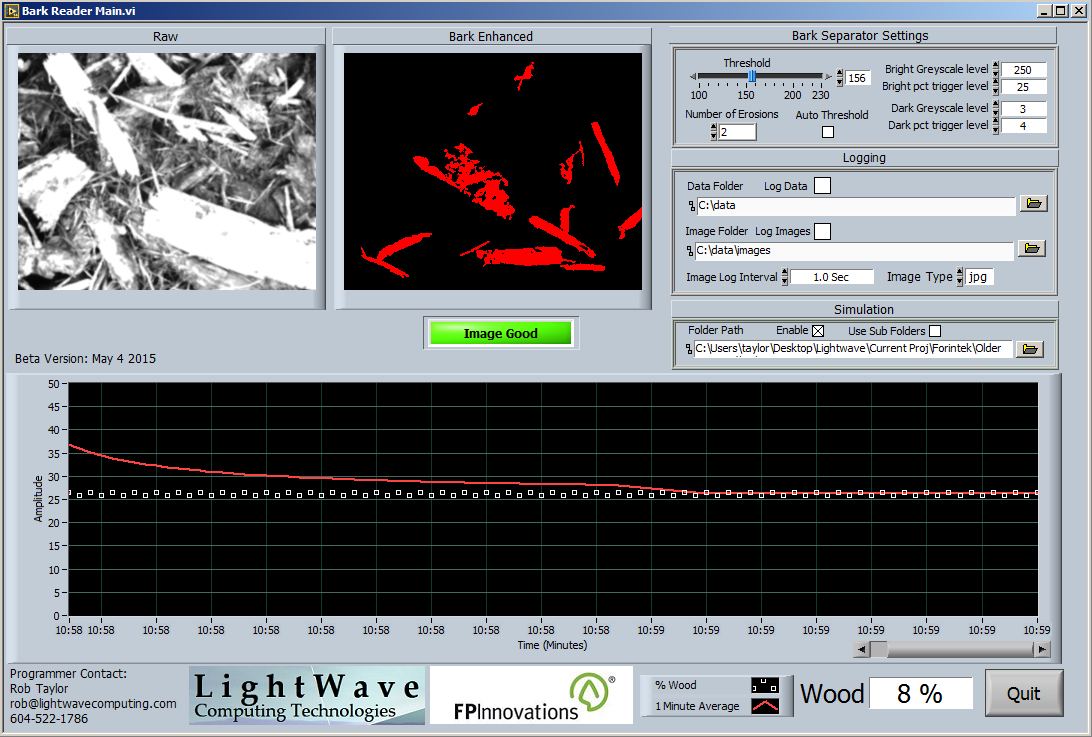Click the Dark pct trigger level stepper arrows
Image resolution: width=1092 pixels, height=737 pixels.
[x=996, y=125]
